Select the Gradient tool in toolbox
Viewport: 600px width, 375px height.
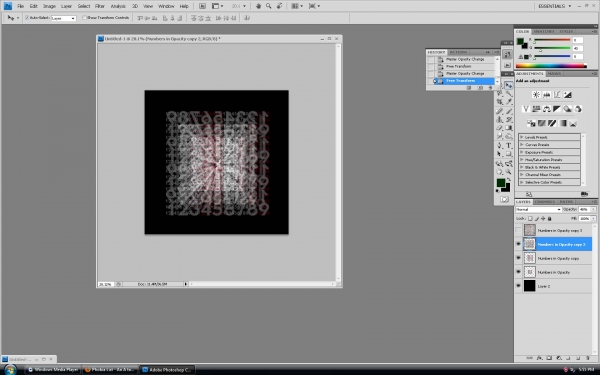509,128
